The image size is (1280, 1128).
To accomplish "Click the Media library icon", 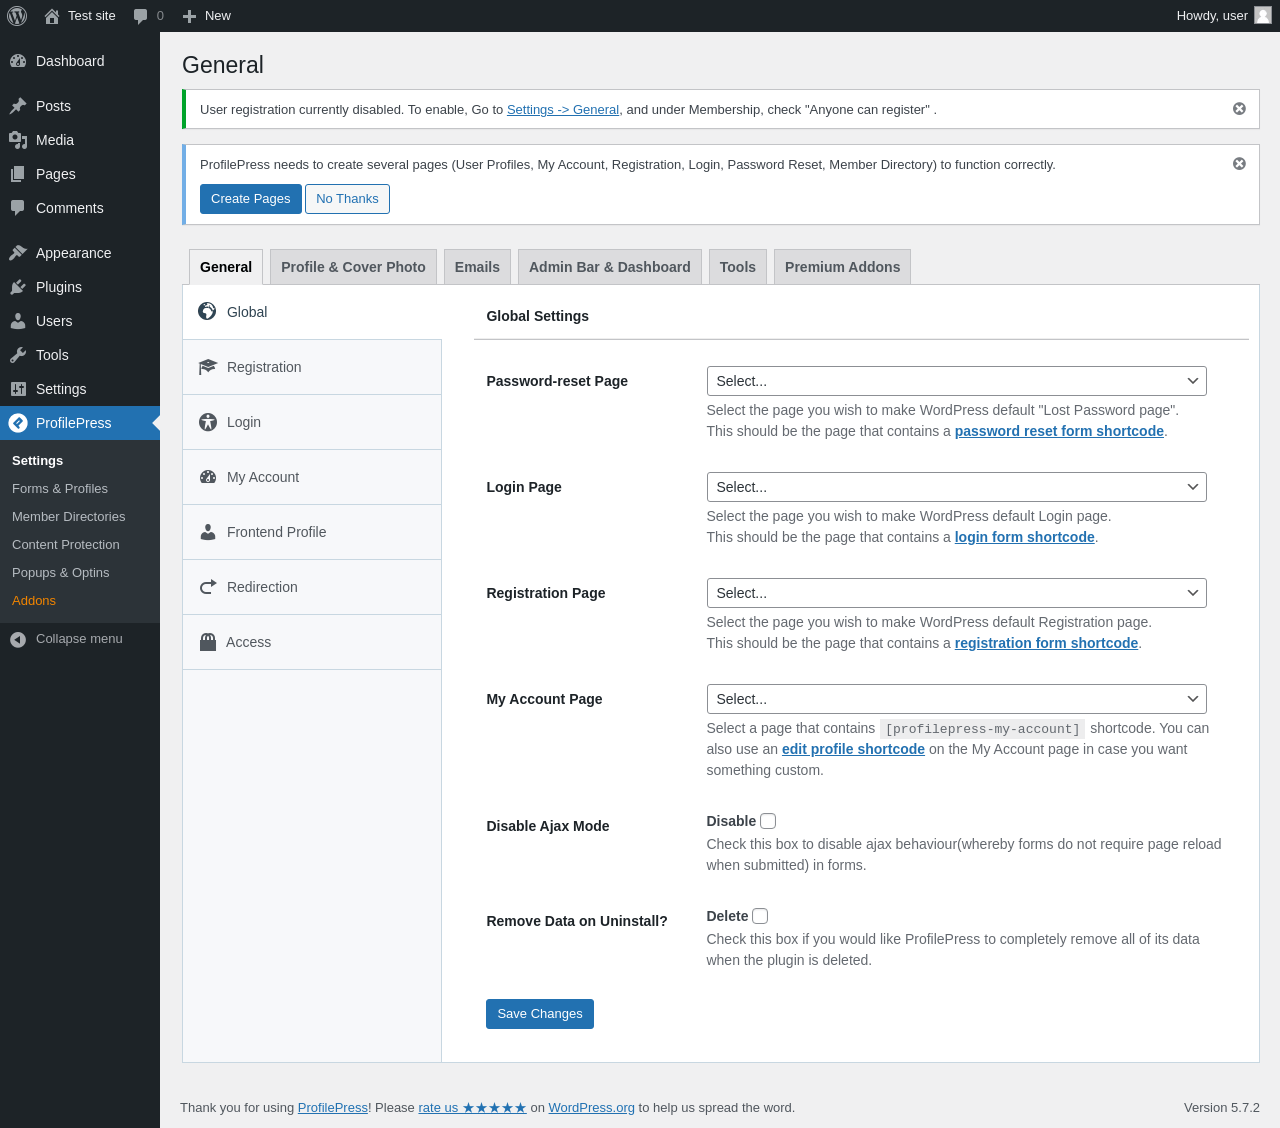I will (x=18, y=140).
